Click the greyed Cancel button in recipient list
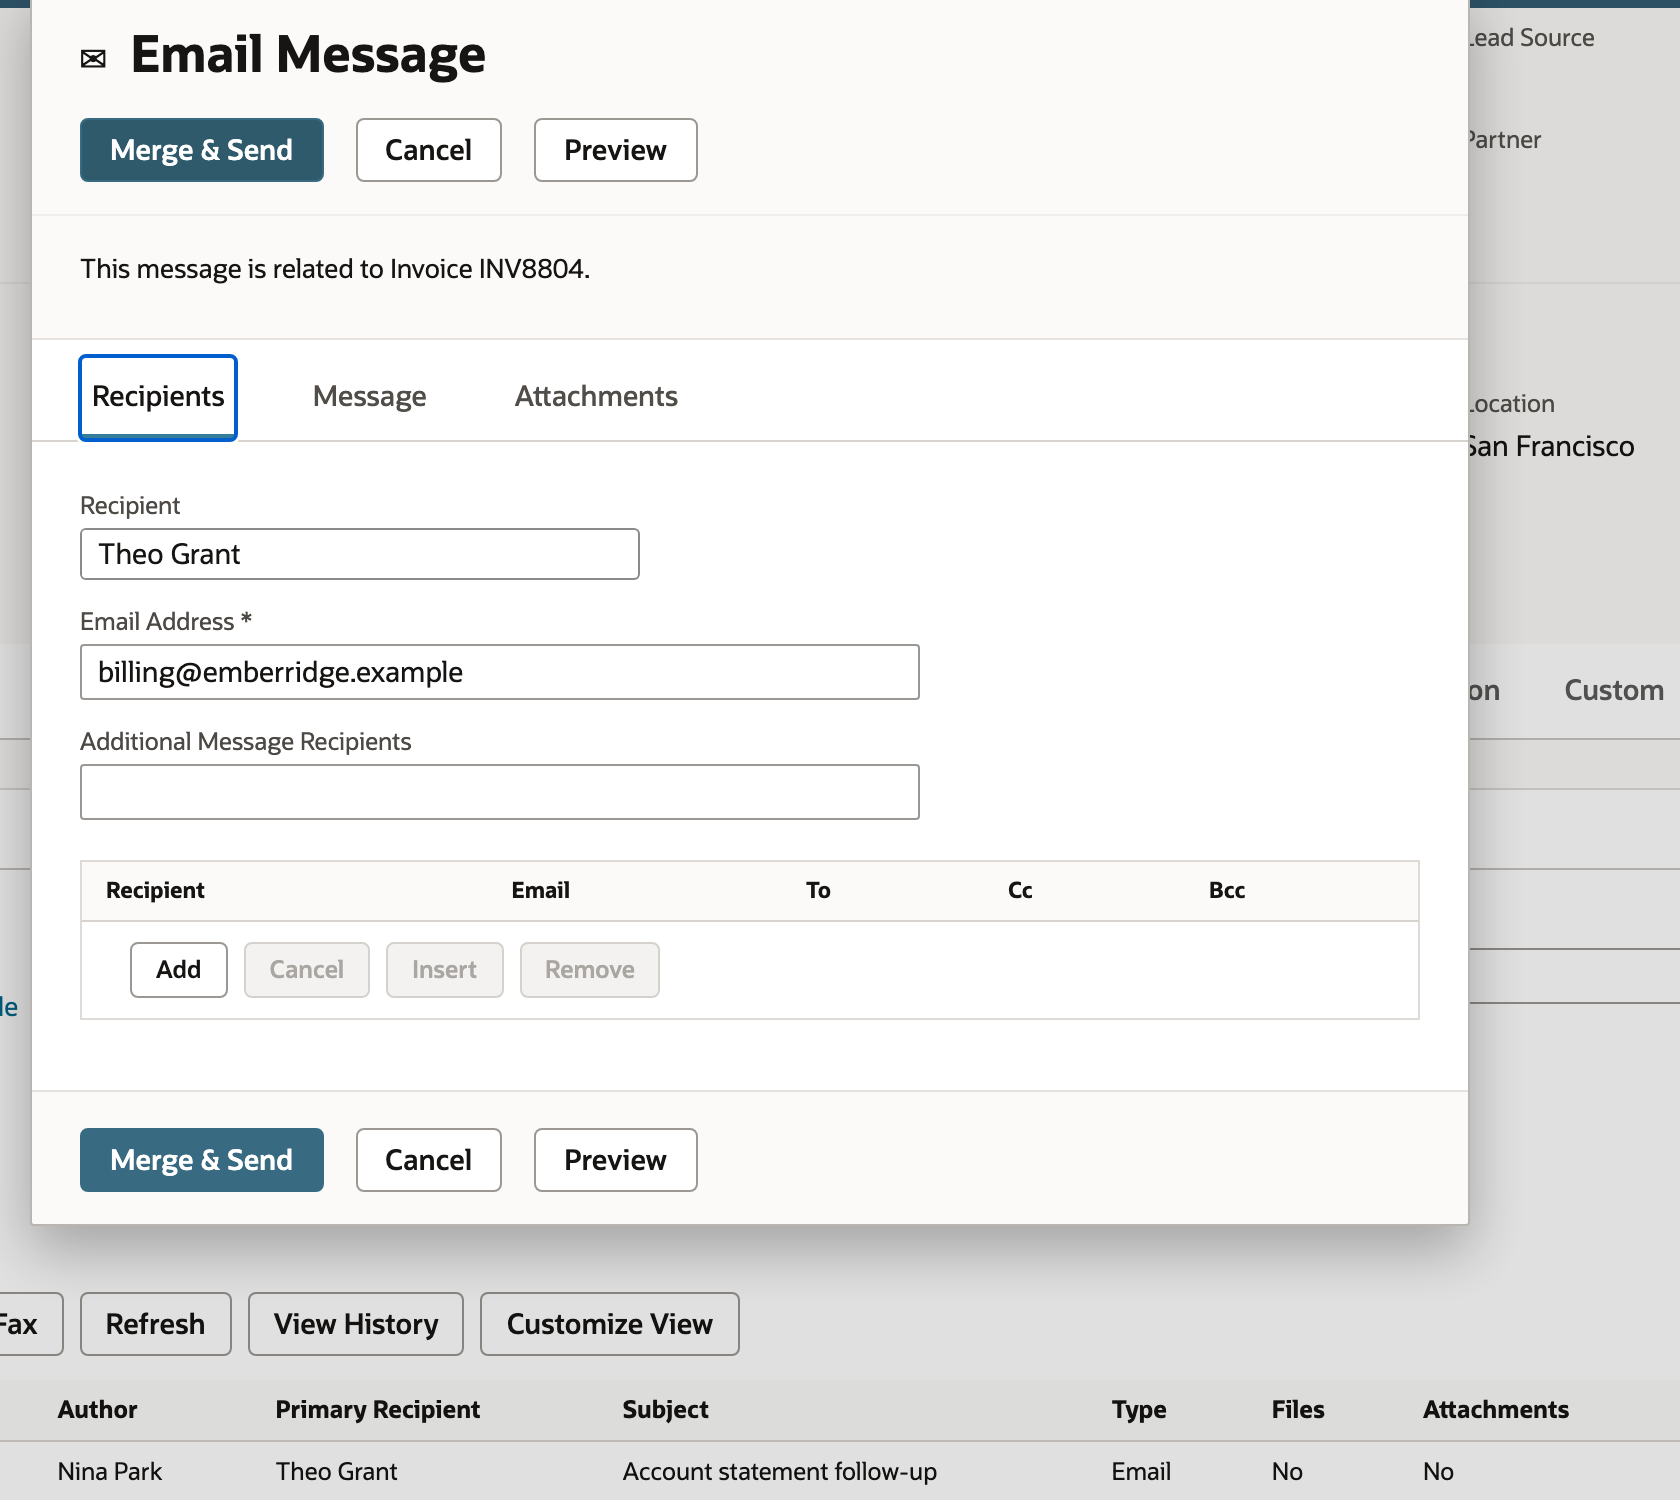Image resolution: width=1680 pixels, height=1500 pixels. pyautogui.click(x=307, y=970)
